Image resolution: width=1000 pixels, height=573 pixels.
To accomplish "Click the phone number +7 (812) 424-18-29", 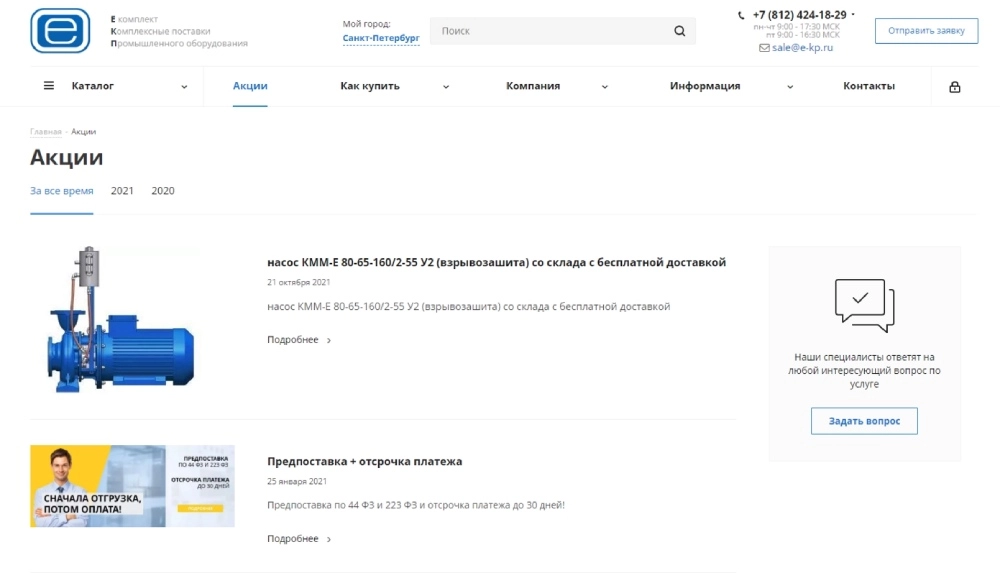I will coord(799,15).
